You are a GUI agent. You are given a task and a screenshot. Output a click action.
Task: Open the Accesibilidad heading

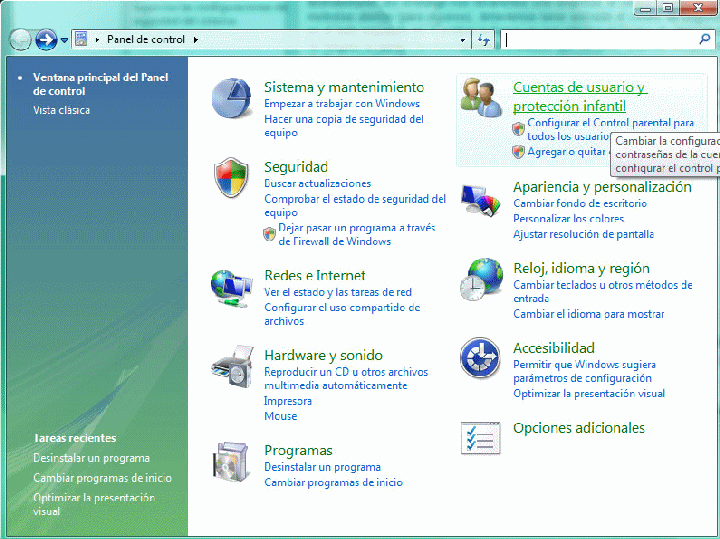[x=553, y=348]
